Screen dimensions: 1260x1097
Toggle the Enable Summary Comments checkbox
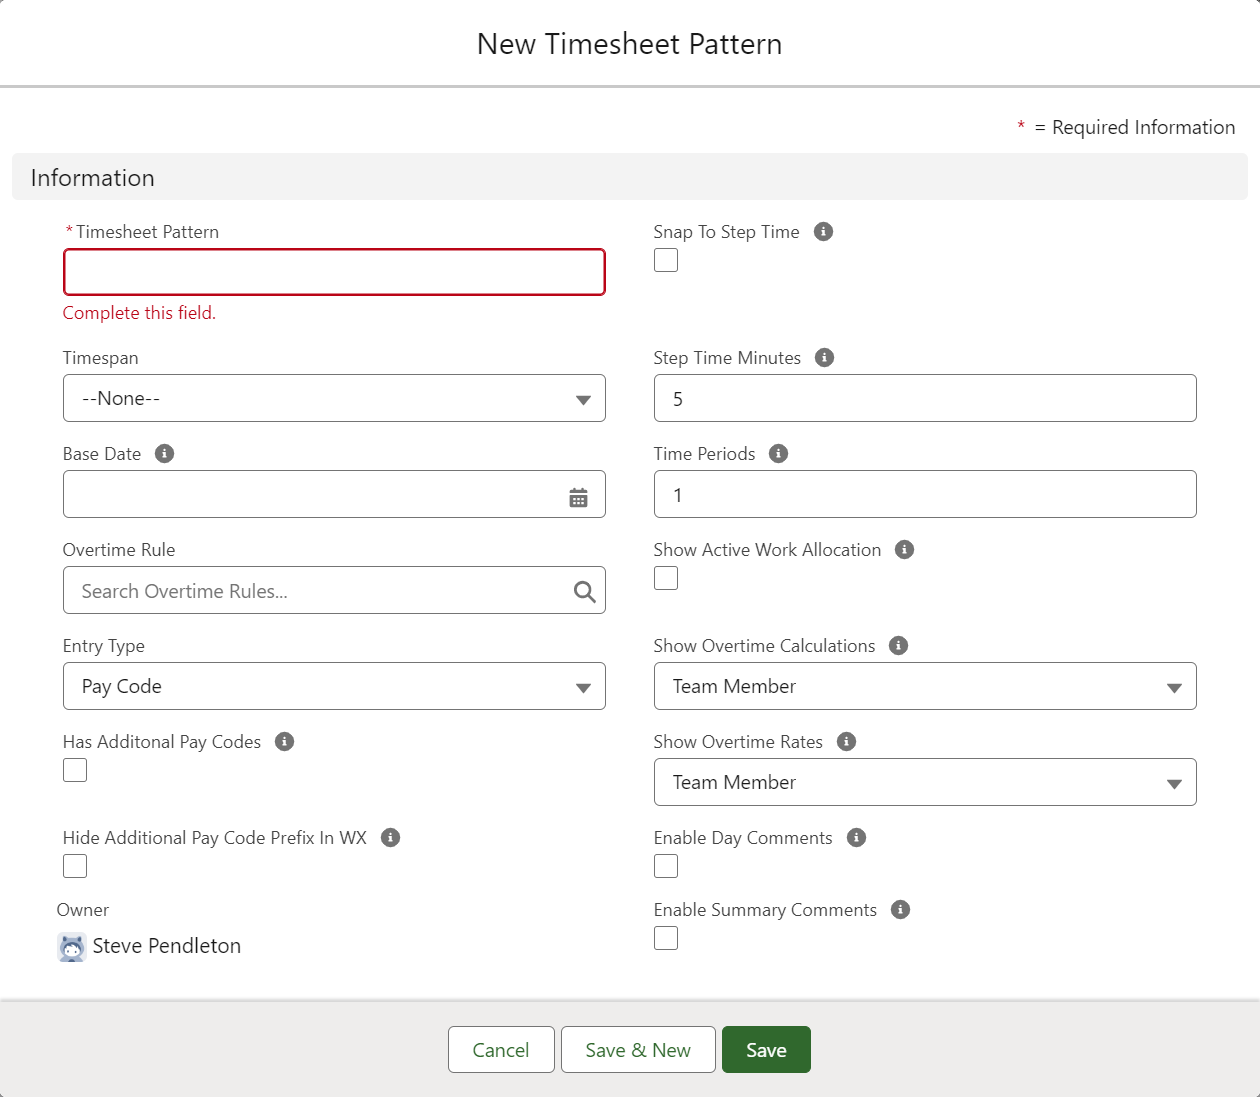[666, 938]
